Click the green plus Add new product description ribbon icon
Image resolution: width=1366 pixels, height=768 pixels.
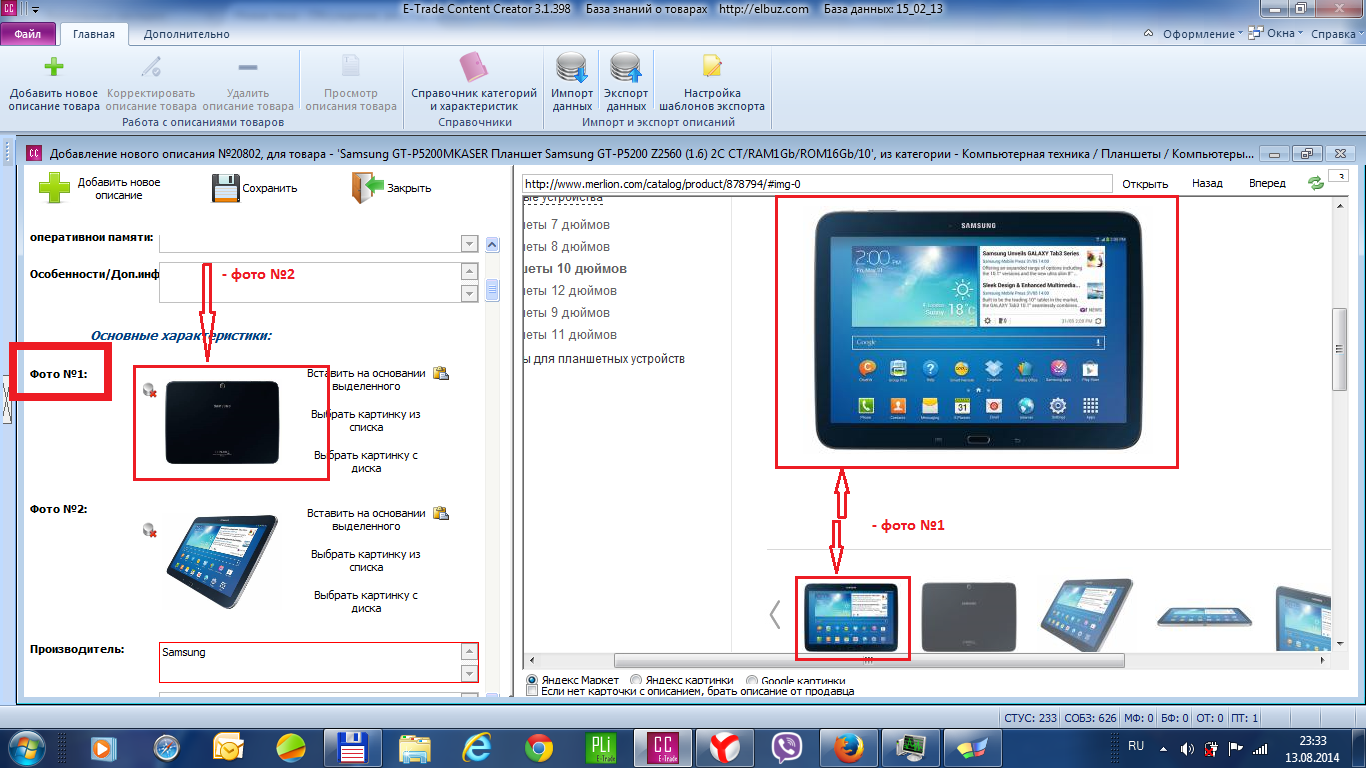point(54,68)
